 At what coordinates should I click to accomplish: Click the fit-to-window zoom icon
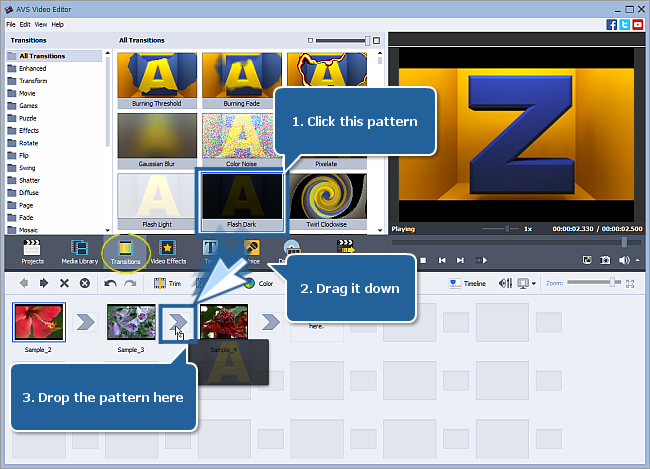point(630,284)
